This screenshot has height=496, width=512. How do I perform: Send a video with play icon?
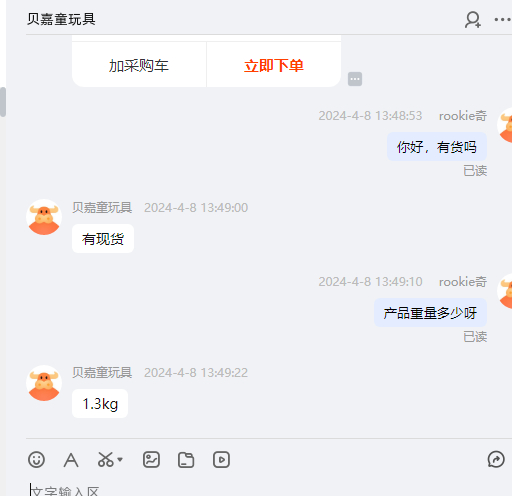pyautogui.click(x=221, y=460)
